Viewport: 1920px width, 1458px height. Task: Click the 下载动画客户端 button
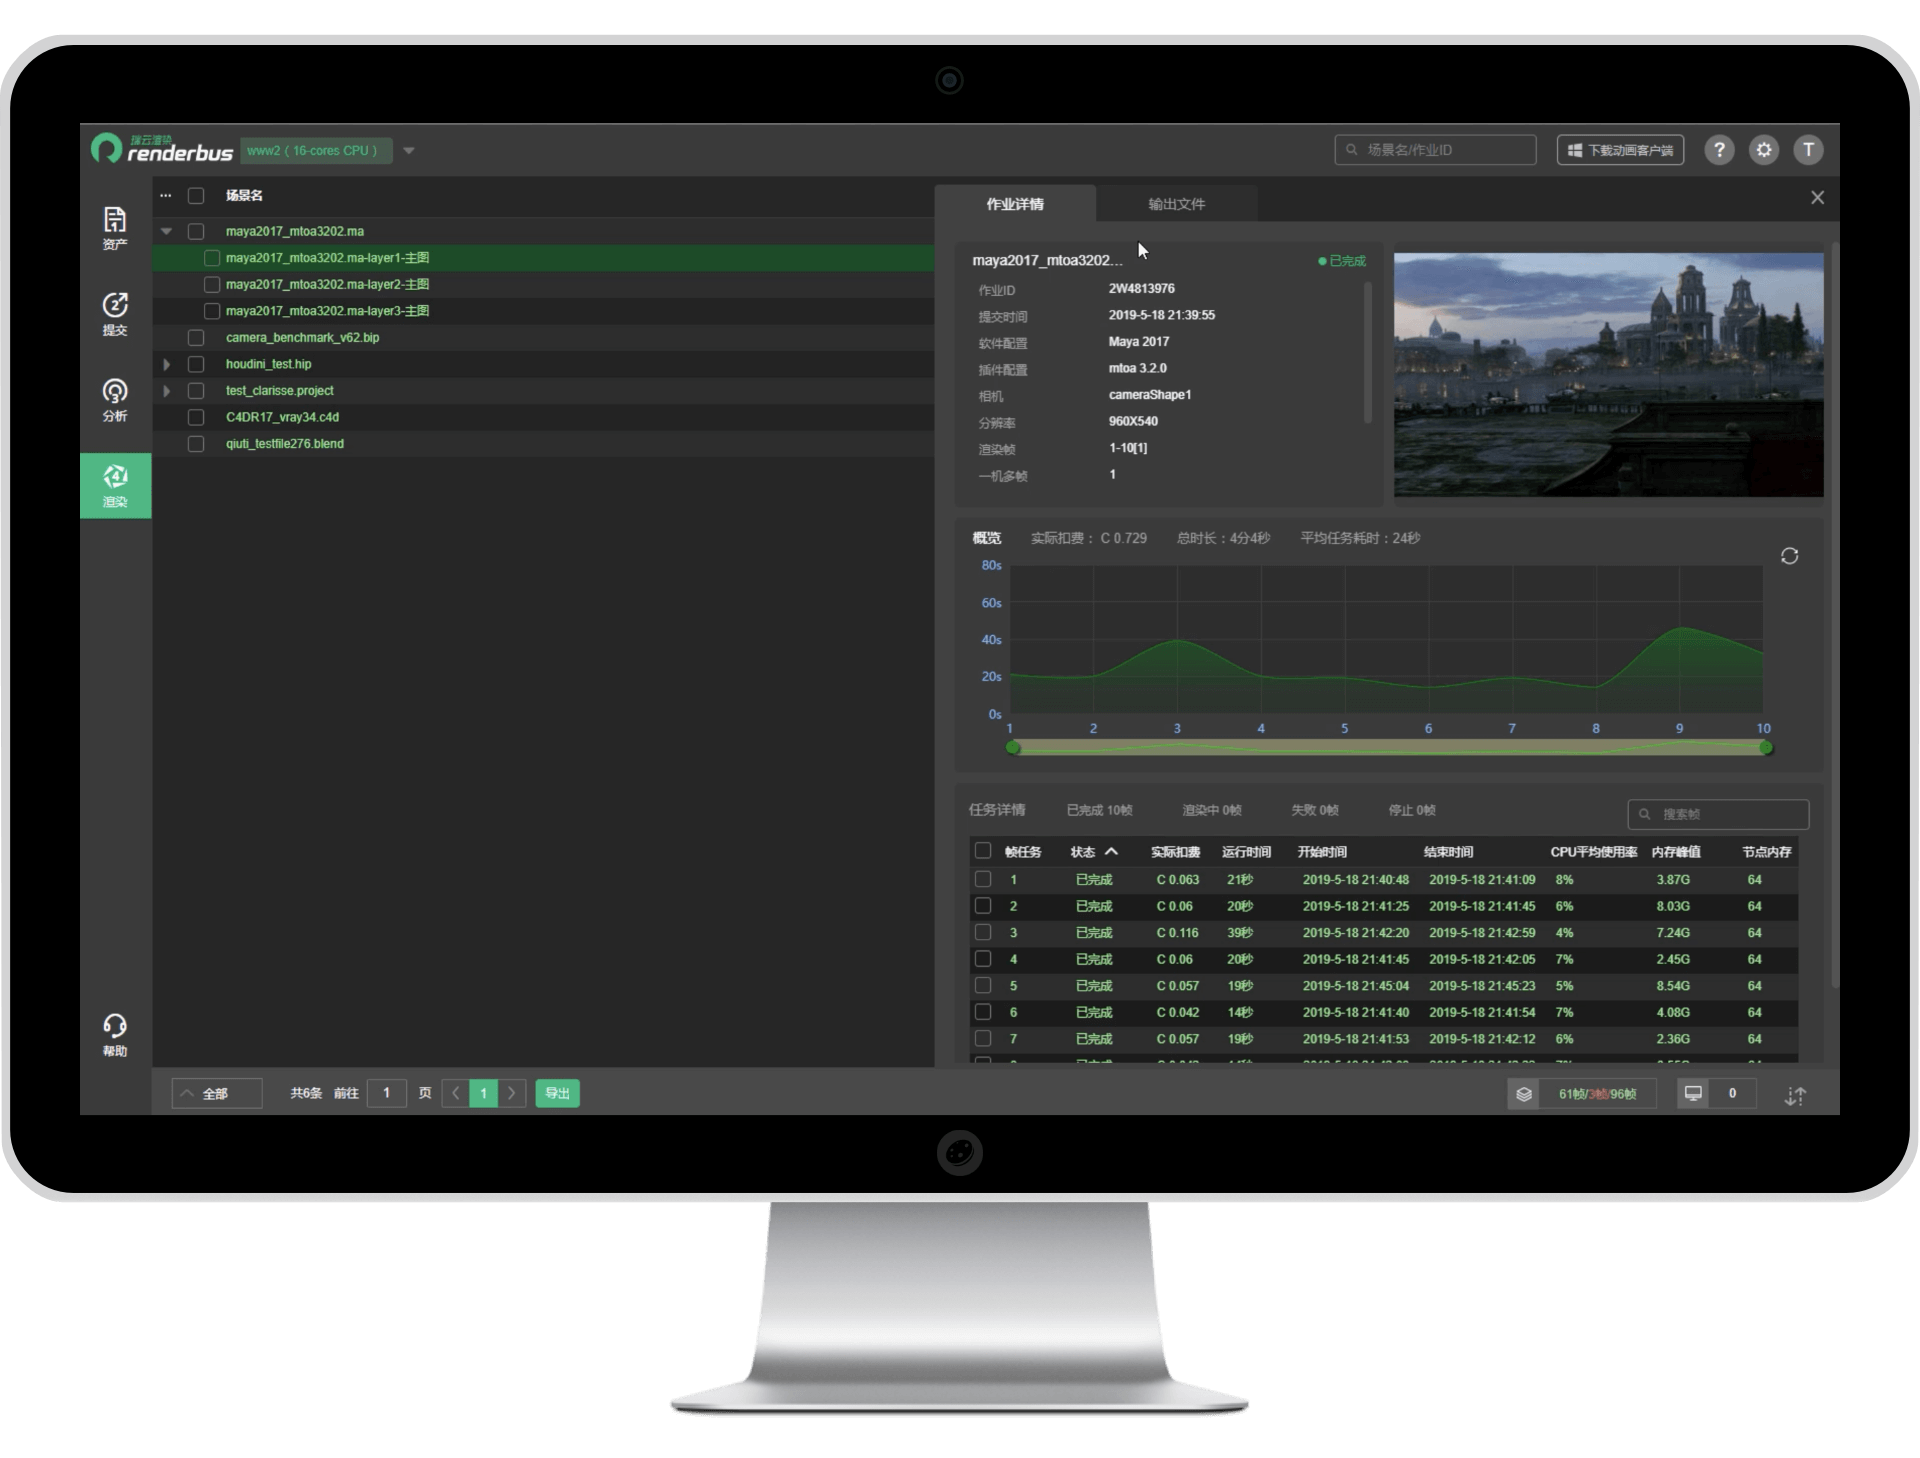click(x=1620, y=150)
